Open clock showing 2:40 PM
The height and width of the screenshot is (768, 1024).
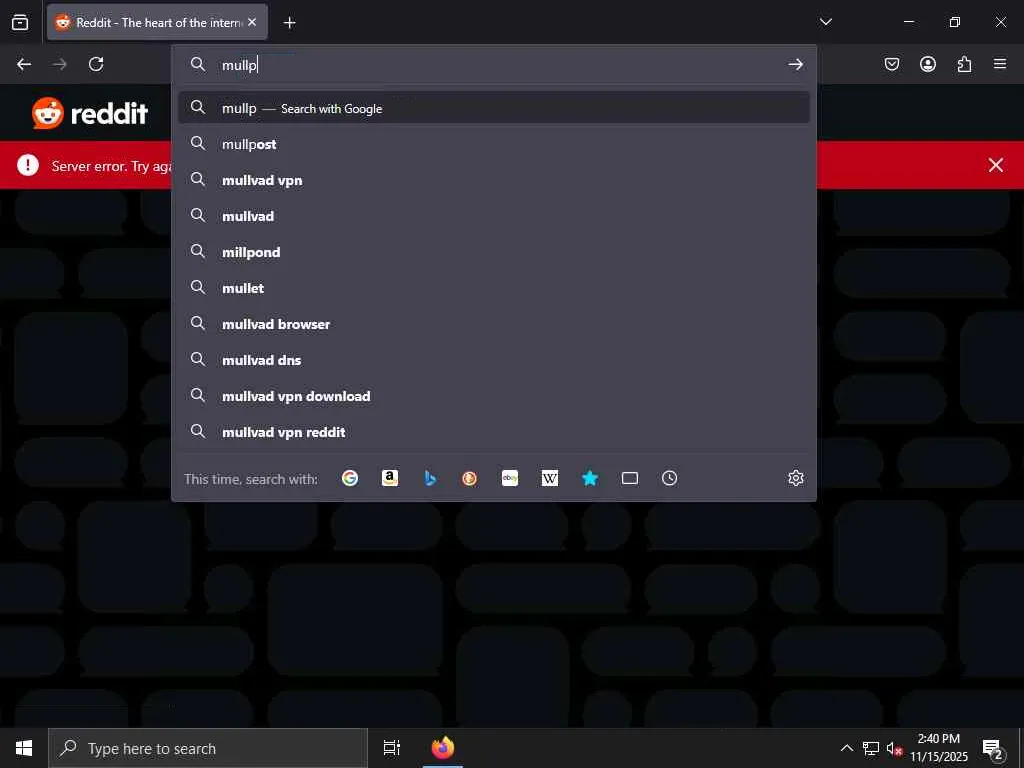point(938,748)
